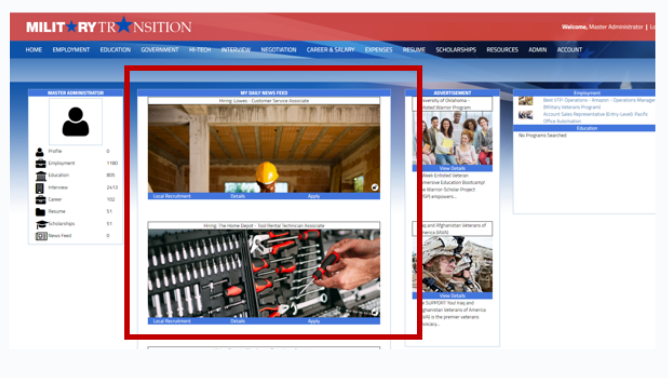Image resolution: width=668 pixels, height=378 pixels.
Task: Click the Employment briefcase icon in sidebar
Action: 40,163
